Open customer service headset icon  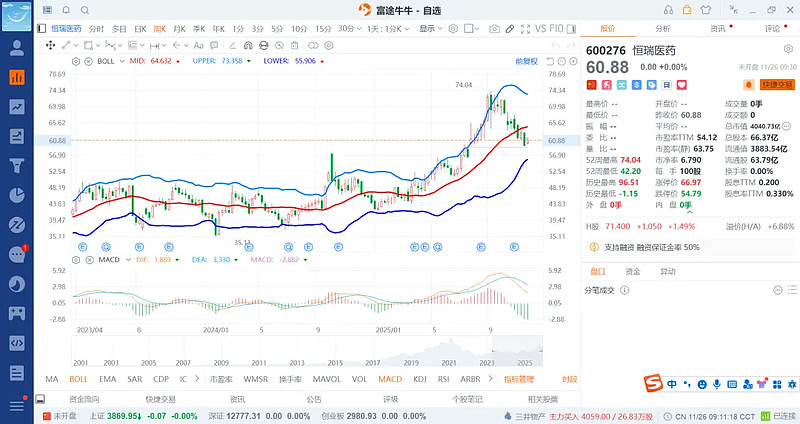tap(668, 10)
